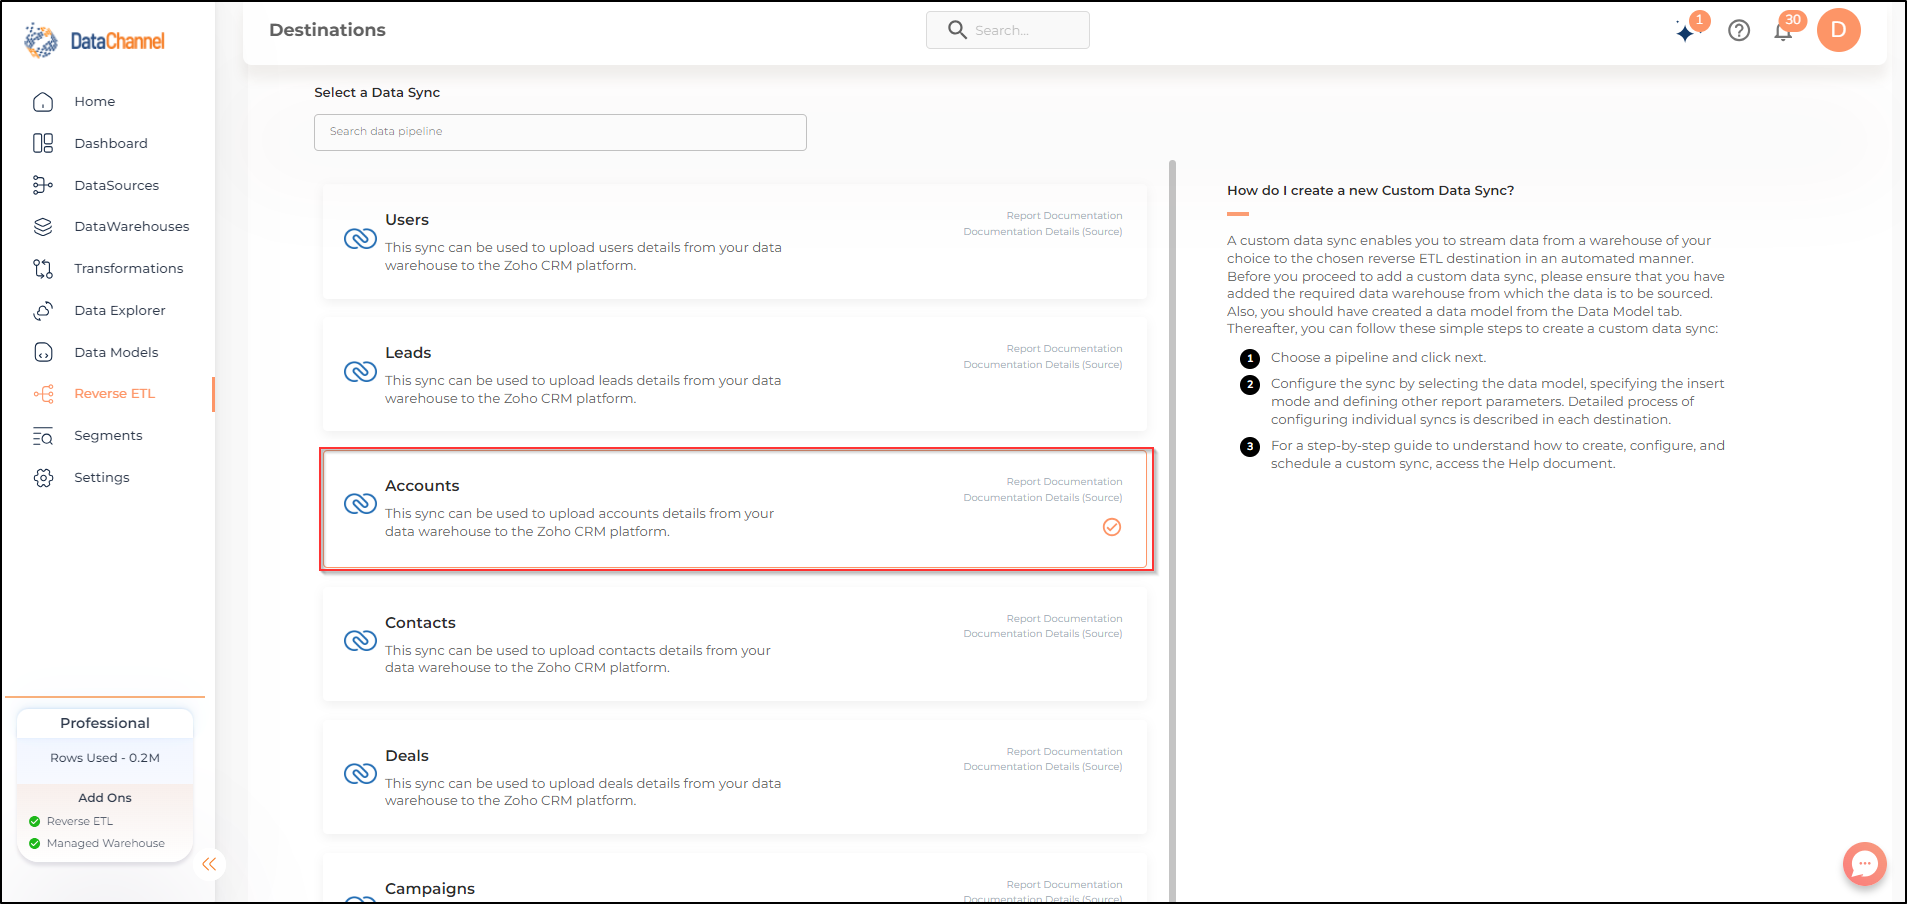Click the Segments search-list icon
Image resolution: width=1907 pixels, height=904 pixels.
43,436
